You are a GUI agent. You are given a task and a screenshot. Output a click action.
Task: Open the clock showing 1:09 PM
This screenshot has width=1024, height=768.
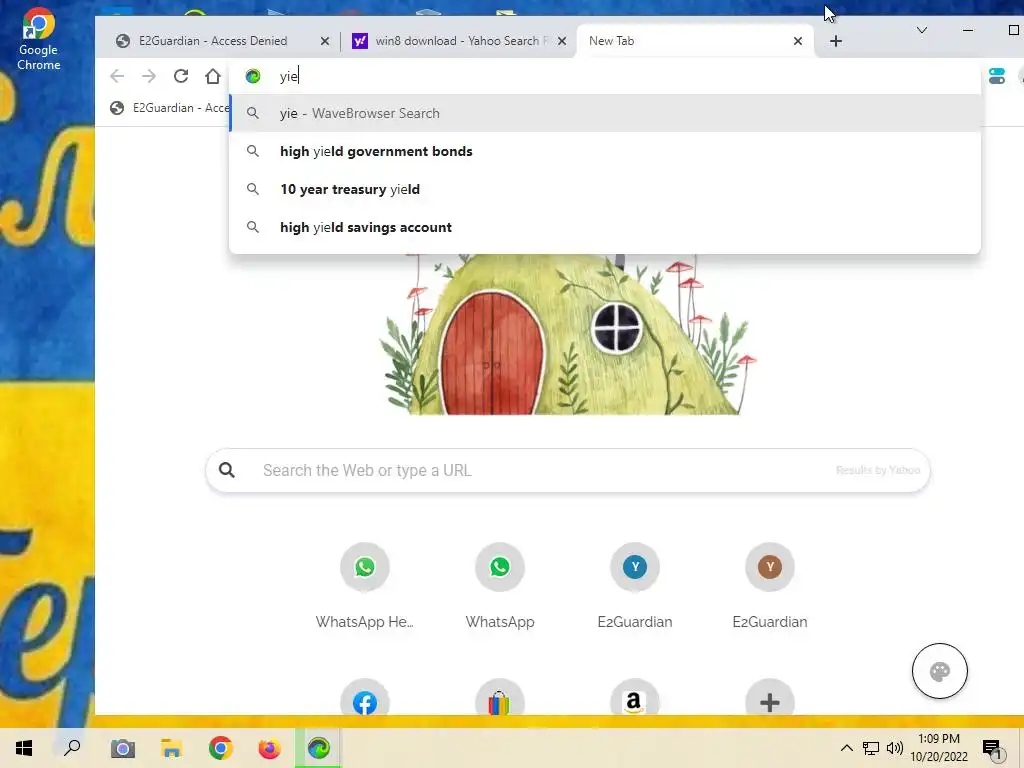939,748
